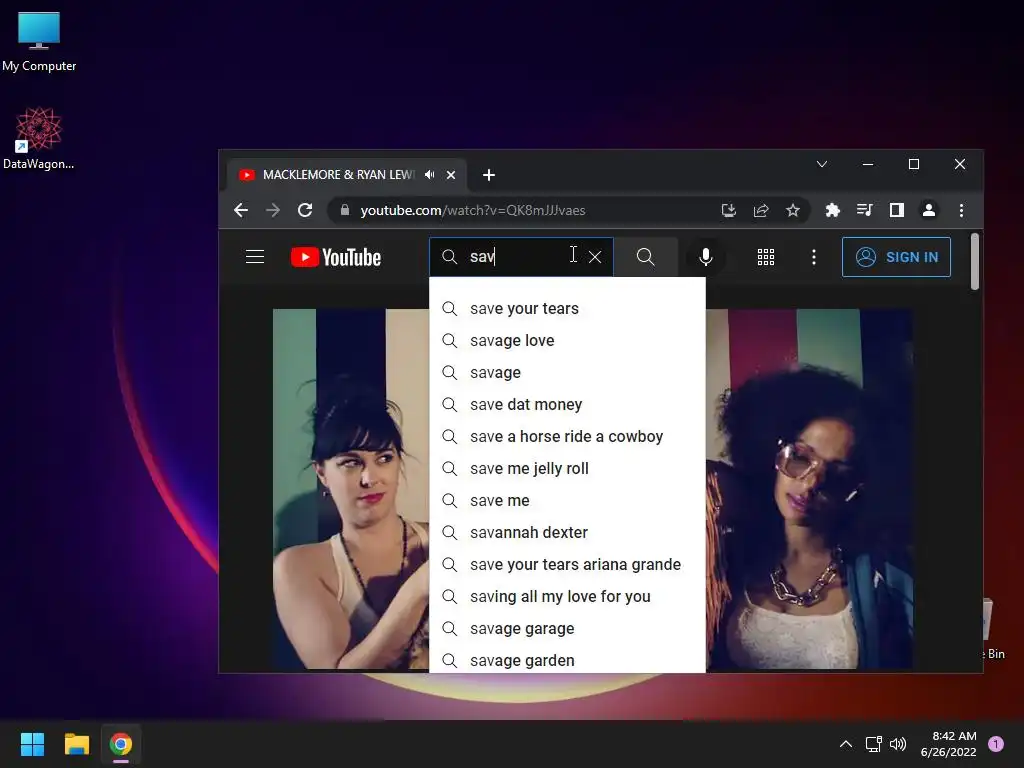Click the install app icon in address bar
The height and width of the screenshot is (768, 1024).
pos(729,210)
